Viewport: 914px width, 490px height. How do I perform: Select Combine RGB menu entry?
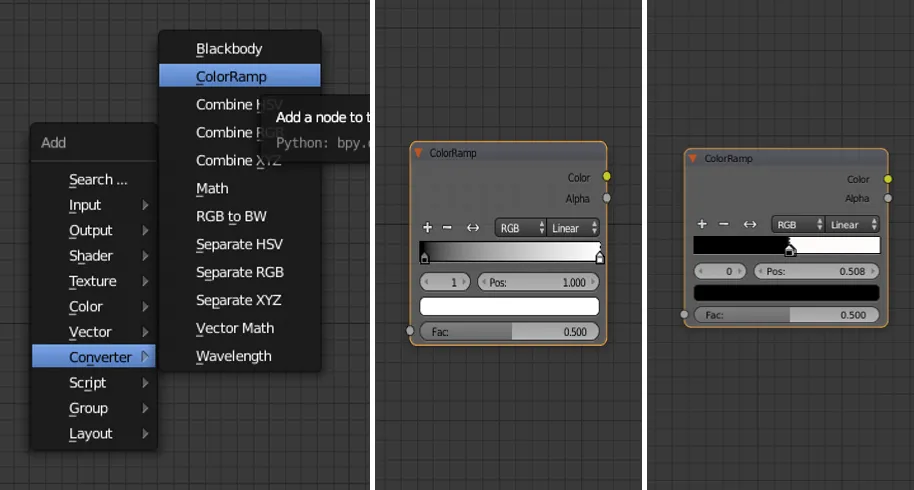(240, 132)
